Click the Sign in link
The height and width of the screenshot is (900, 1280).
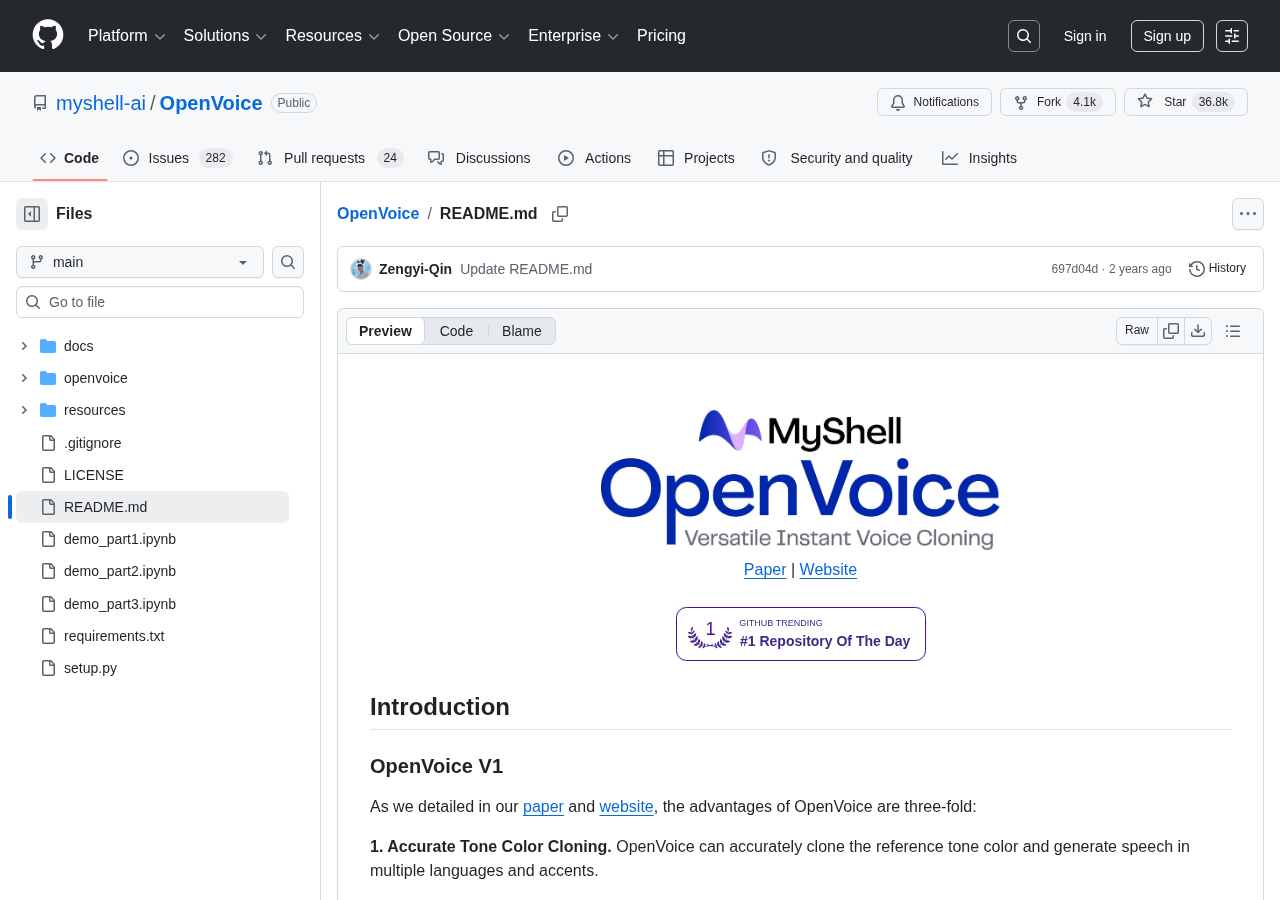[1085, 36]
